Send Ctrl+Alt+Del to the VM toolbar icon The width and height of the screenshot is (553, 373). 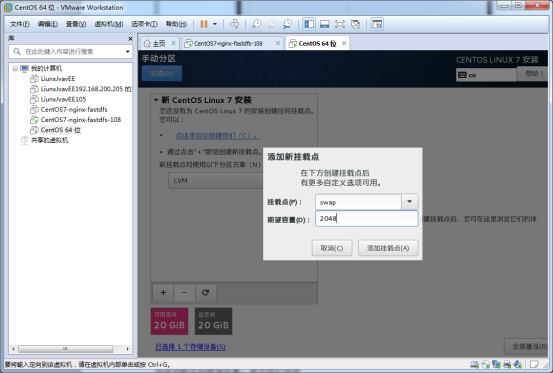point(235,24)
